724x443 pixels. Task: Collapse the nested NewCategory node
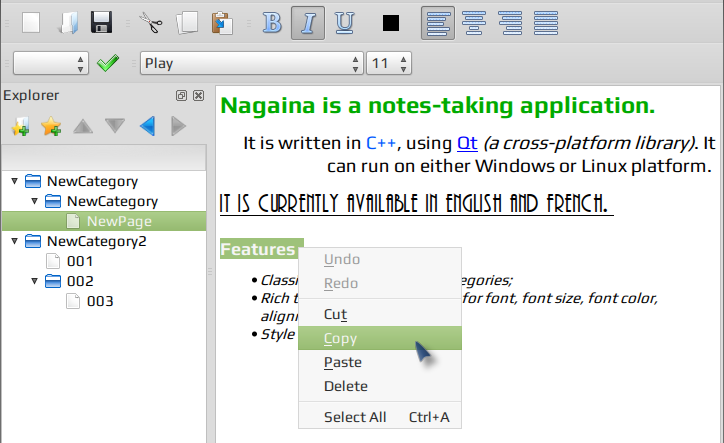34,201
